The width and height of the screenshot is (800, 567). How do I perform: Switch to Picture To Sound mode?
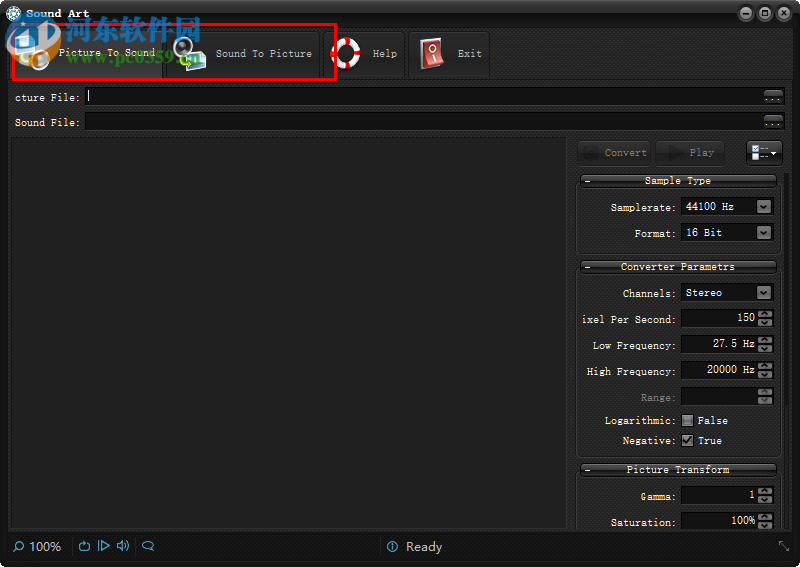click(x=88, y=53)
